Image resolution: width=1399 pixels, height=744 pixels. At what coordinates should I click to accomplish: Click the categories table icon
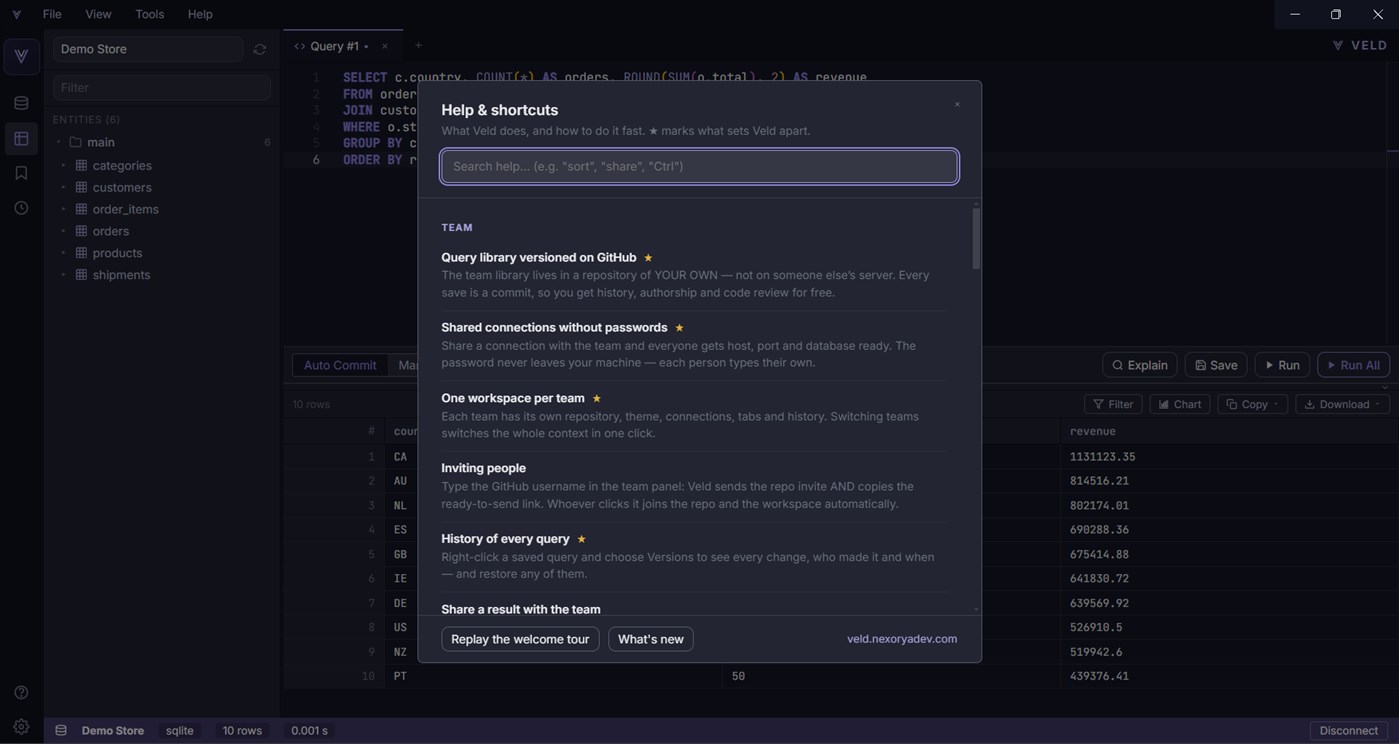pos(81,165)
